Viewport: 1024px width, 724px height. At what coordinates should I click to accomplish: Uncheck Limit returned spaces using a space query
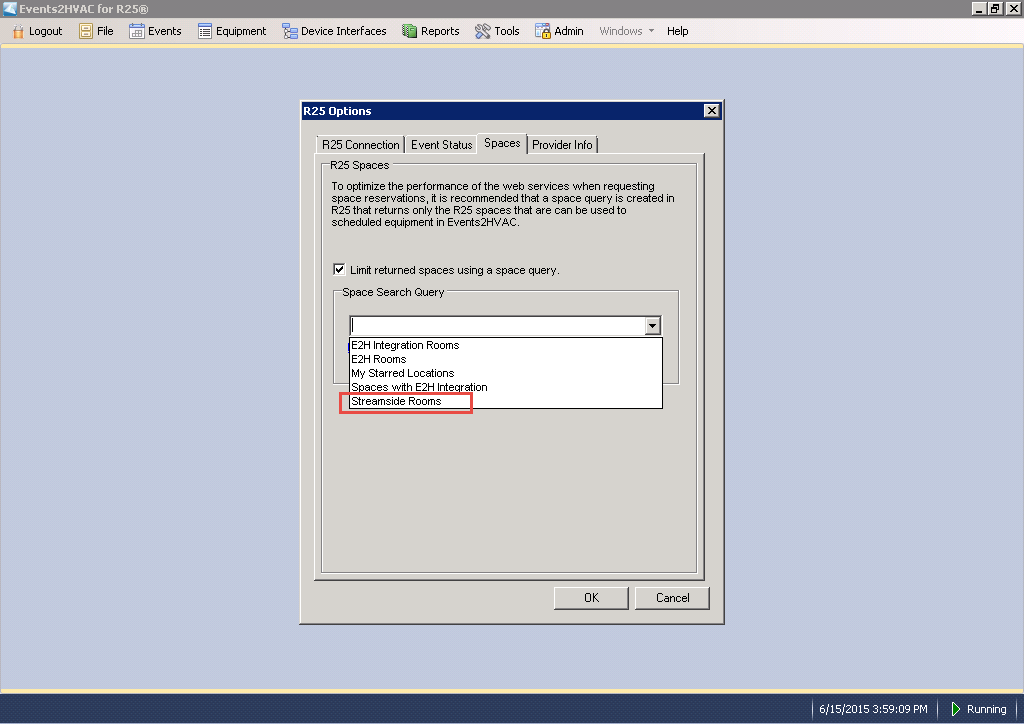click(x=339, y=270)
